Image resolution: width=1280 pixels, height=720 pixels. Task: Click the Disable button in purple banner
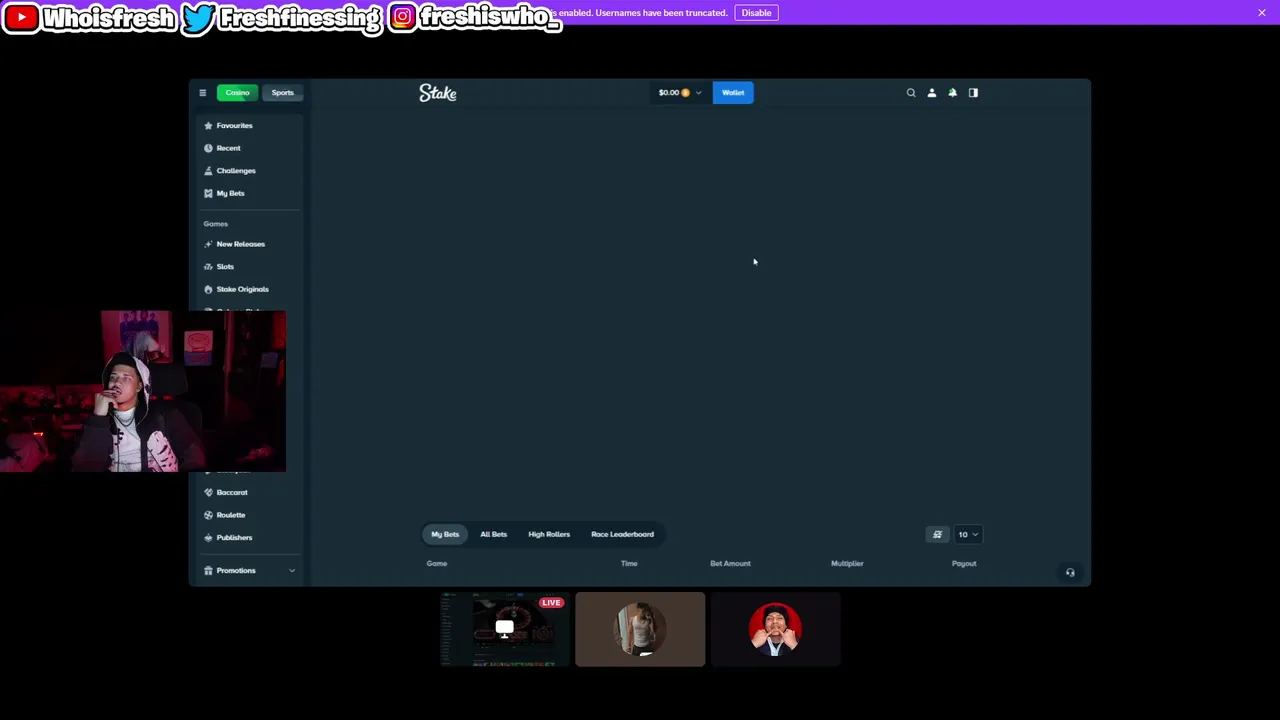tap(756, 13)
